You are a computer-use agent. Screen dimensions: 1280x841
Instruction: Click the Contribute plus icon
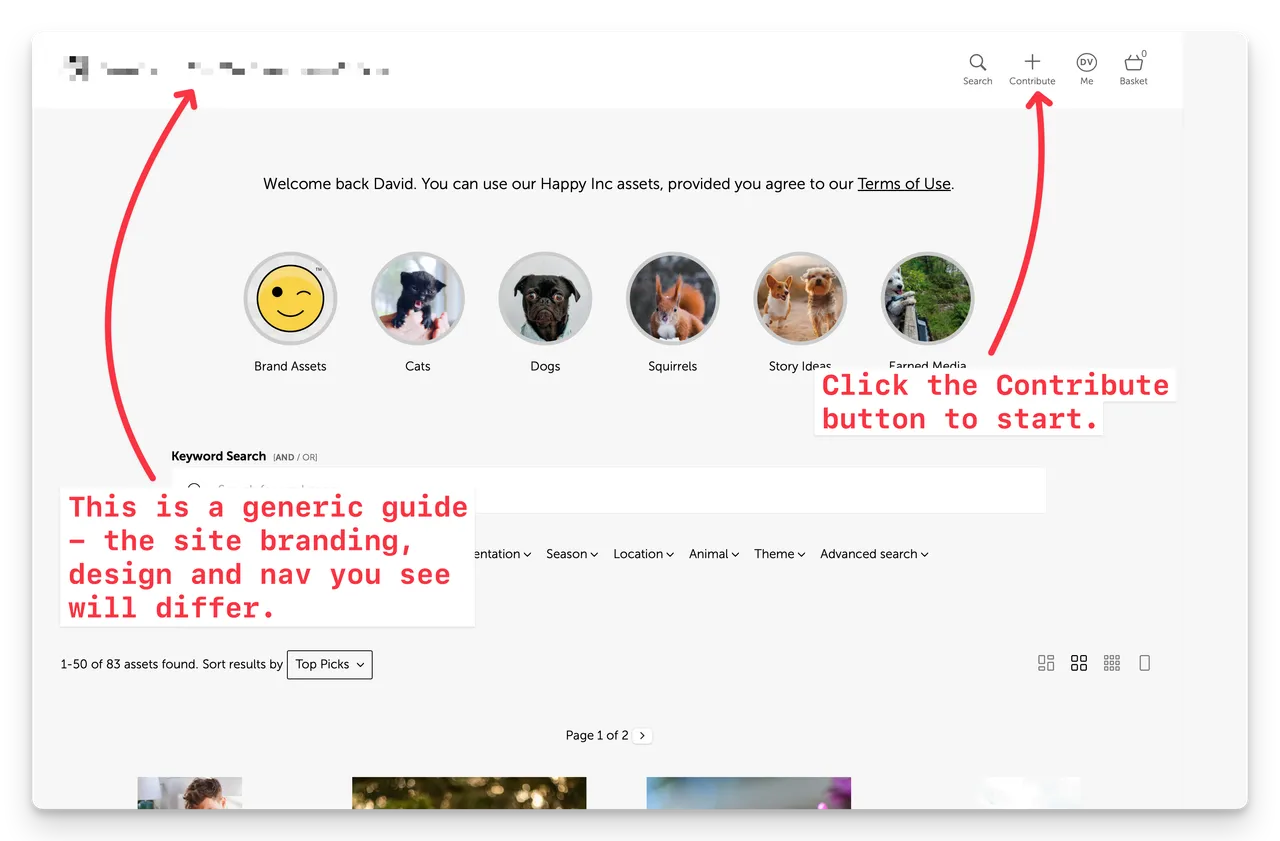pos(1032,62)
